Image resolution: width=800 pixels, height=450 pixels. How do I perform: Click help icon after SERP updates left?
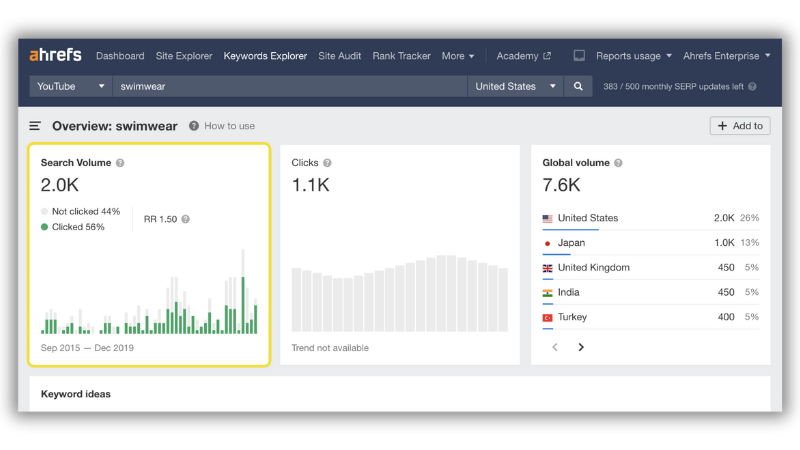[x=752, y=87]
